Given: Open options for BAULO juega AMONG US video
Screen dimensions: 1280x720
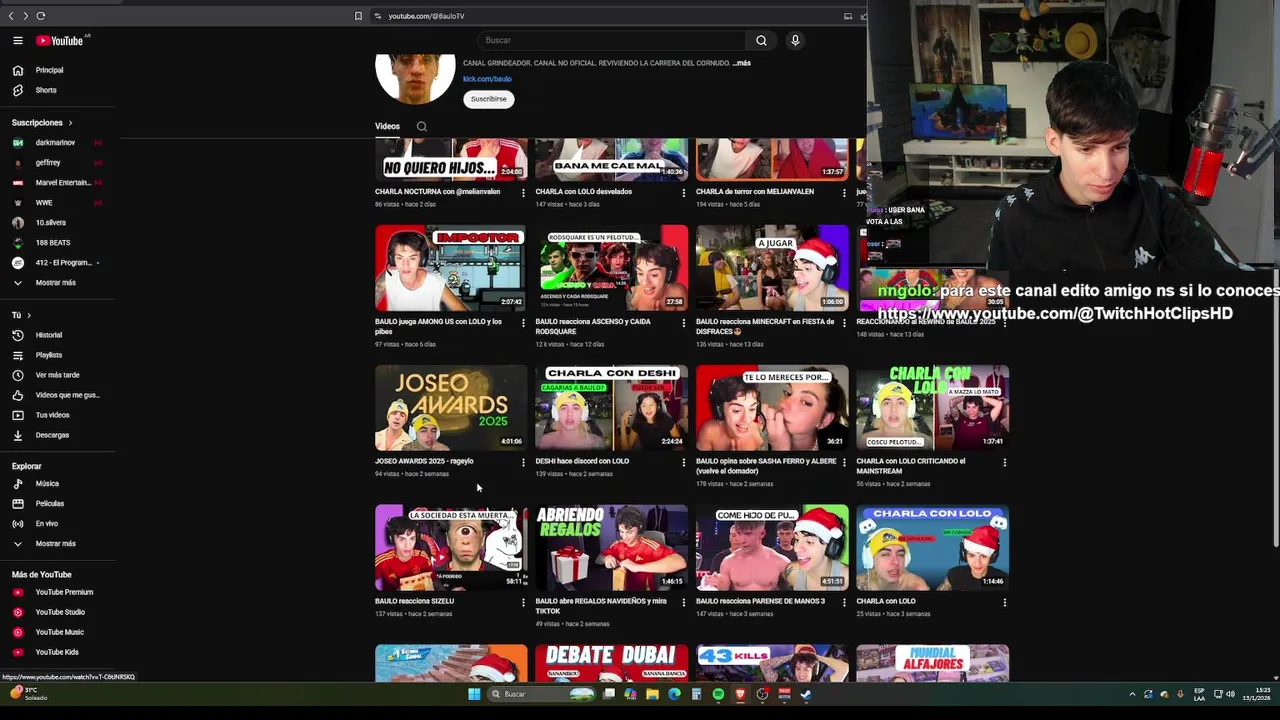Looking at the screenshot, I should coord(523,322).
